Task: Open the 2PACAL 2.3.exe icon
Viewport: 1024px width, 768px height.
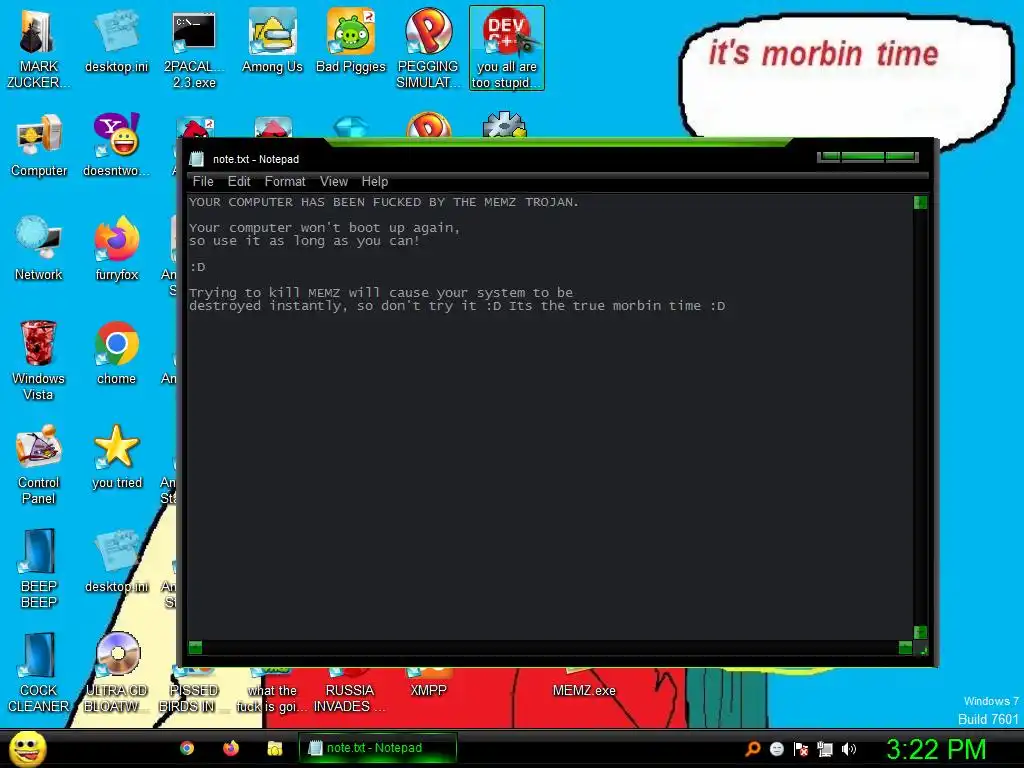Action: [194, 49]
